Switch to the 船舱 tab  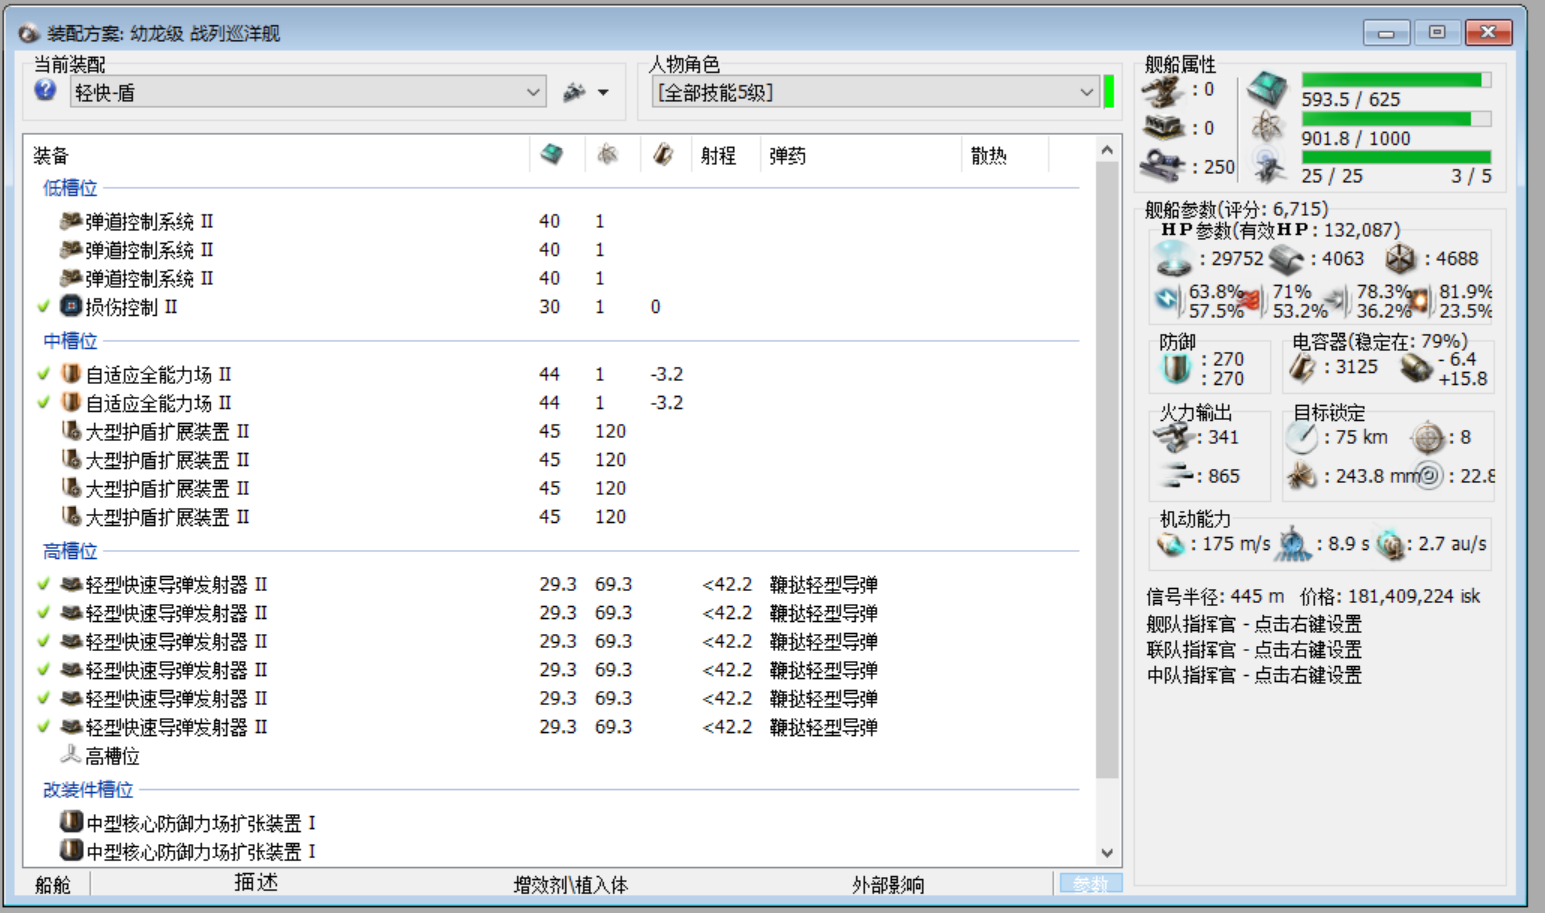click(52, 884)
